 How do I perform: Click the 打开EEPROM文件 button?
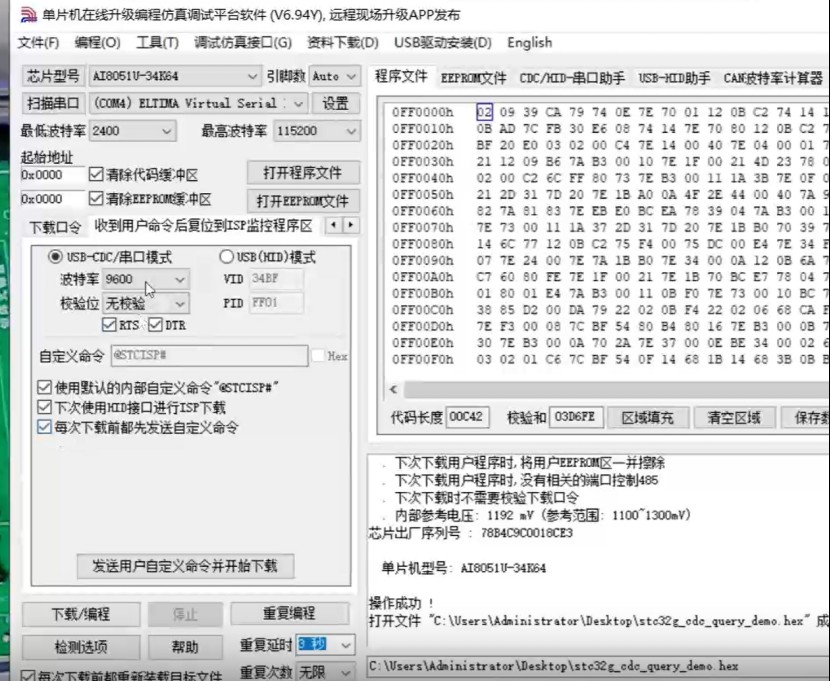[303, 201]
